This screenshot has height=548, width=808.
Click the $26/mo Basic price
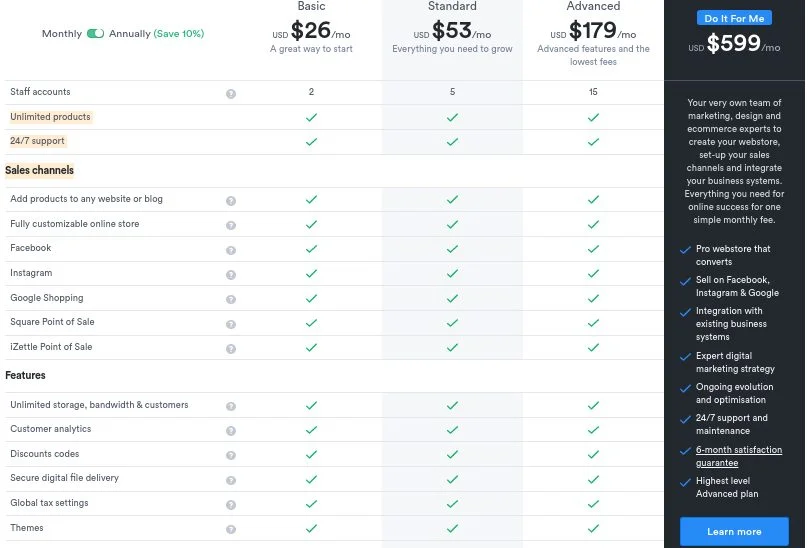click(311, 30)
